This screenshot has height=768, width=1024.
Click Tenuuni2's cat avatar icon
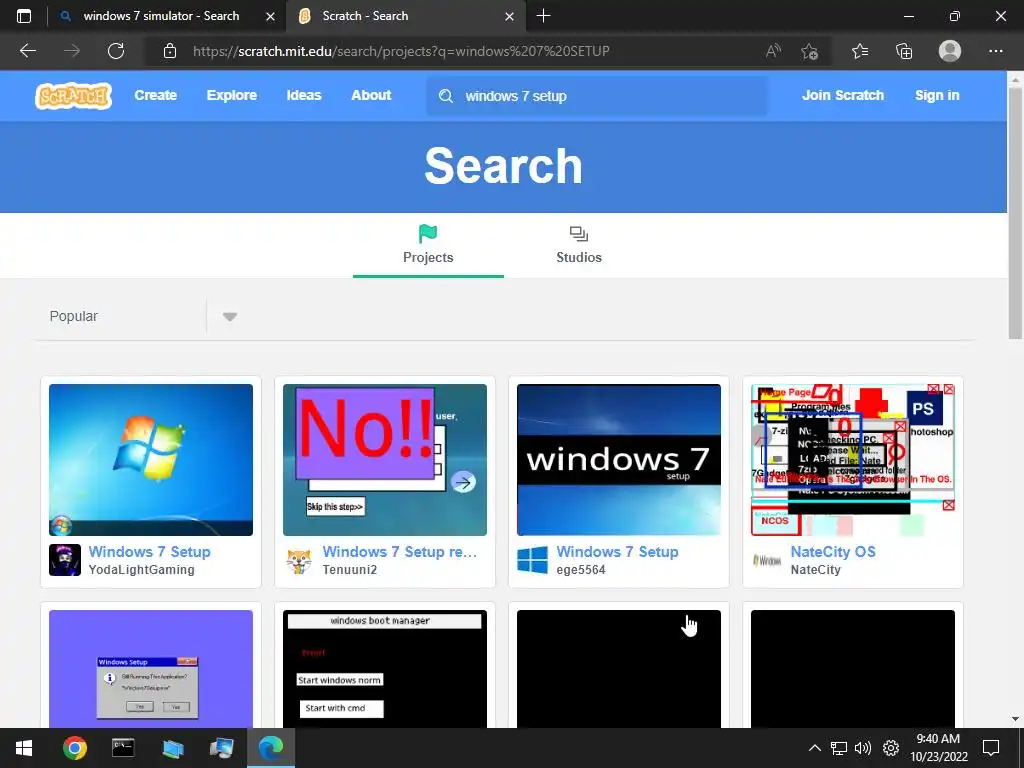tap(299, 560)
